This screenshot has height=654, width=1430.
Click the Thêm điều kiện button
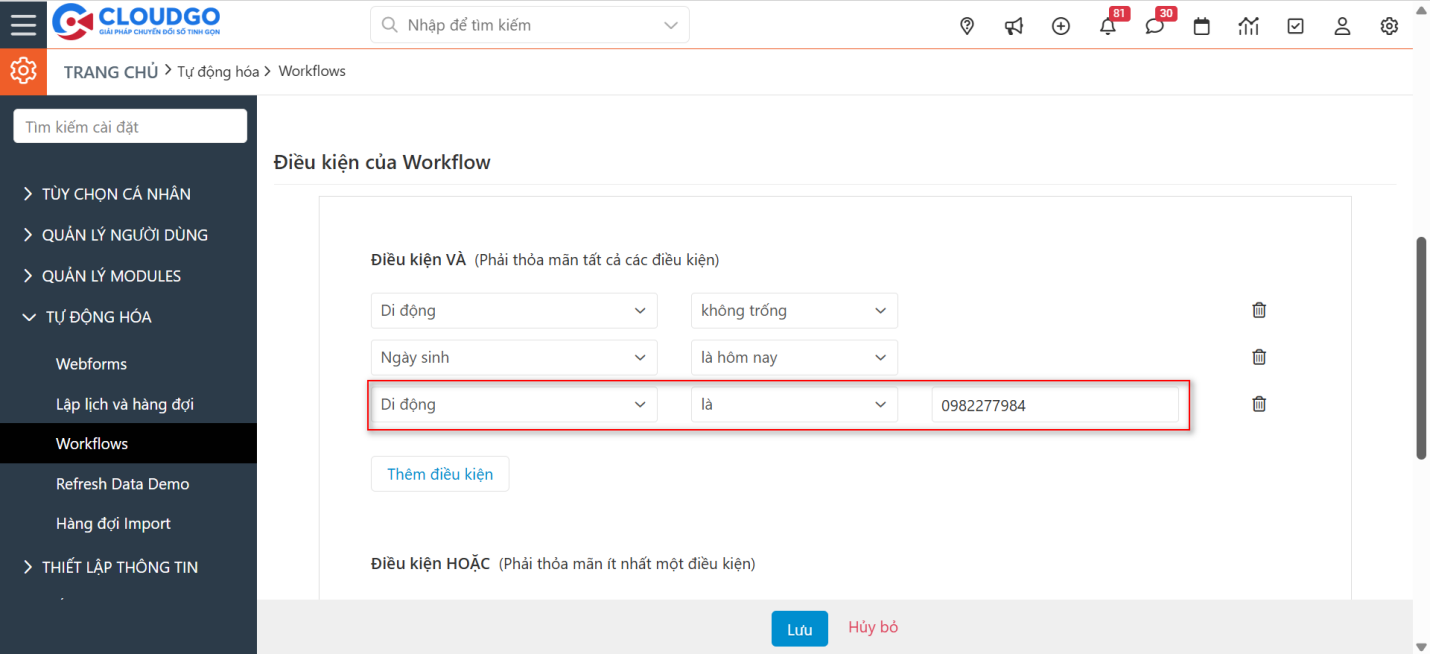(440, 474)
